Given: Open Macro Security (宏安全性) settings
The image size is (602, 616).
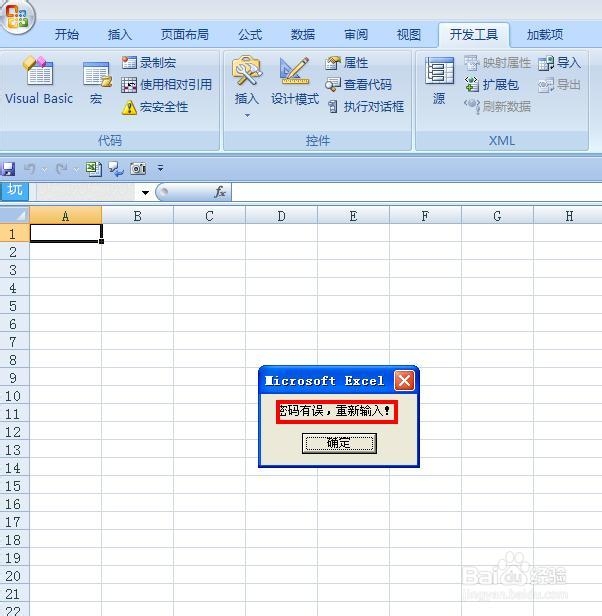Looking at the screenshot, I should coord(155,107).
